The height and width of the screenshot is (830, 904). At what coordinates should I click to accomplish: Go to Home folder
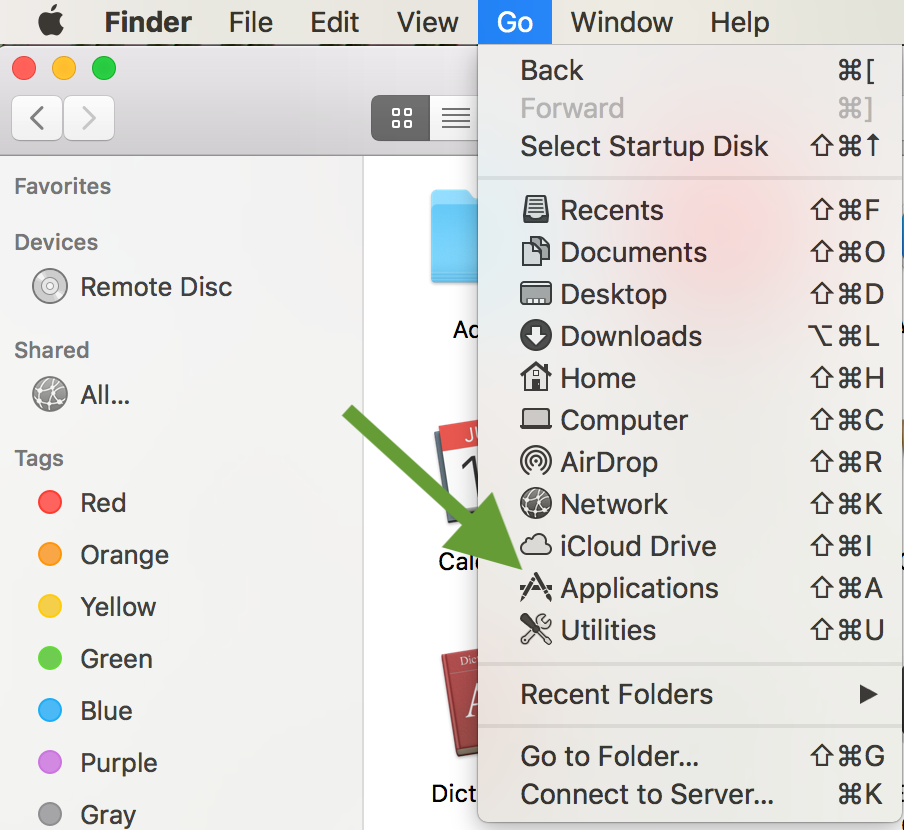tap(597, 378)
